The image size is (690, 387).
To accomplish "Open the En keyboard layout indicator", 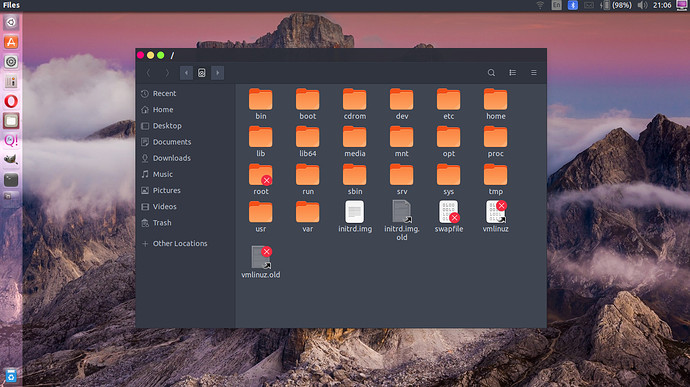I will pos(557,5).
